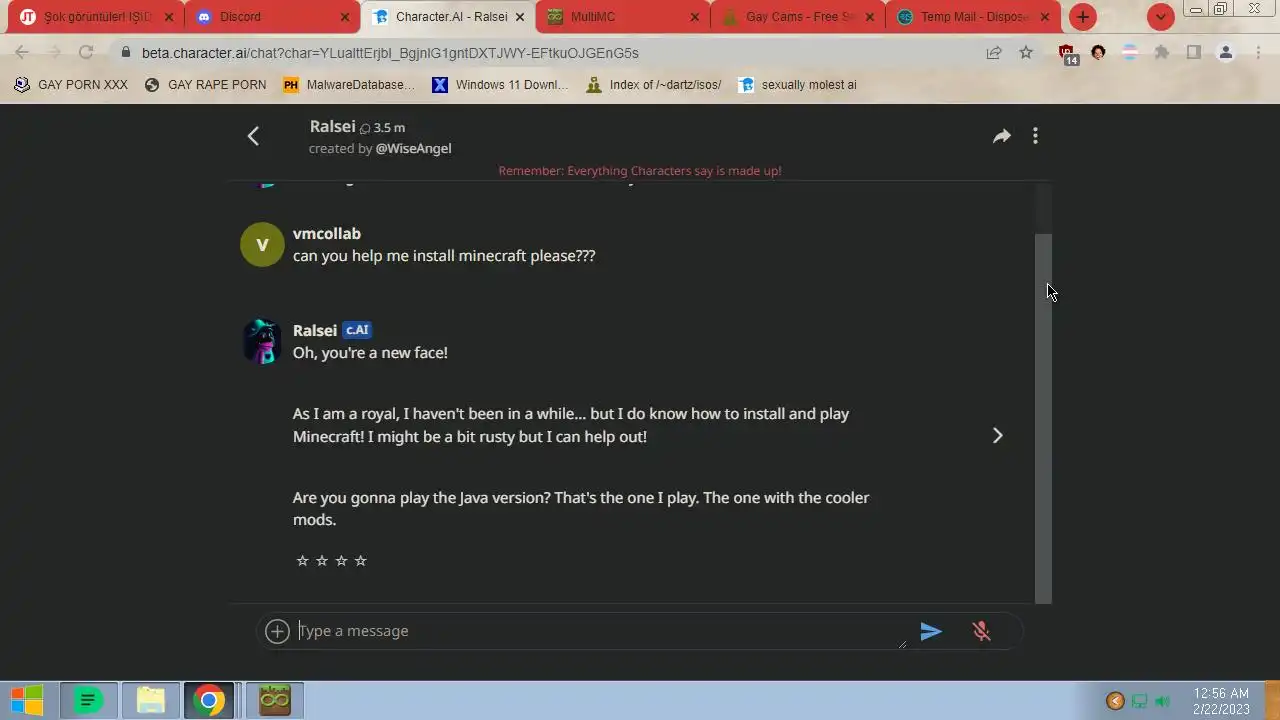Open the plus attachment icon beside message box
This screenshot has width=1280, height=720.
(277, 631)
